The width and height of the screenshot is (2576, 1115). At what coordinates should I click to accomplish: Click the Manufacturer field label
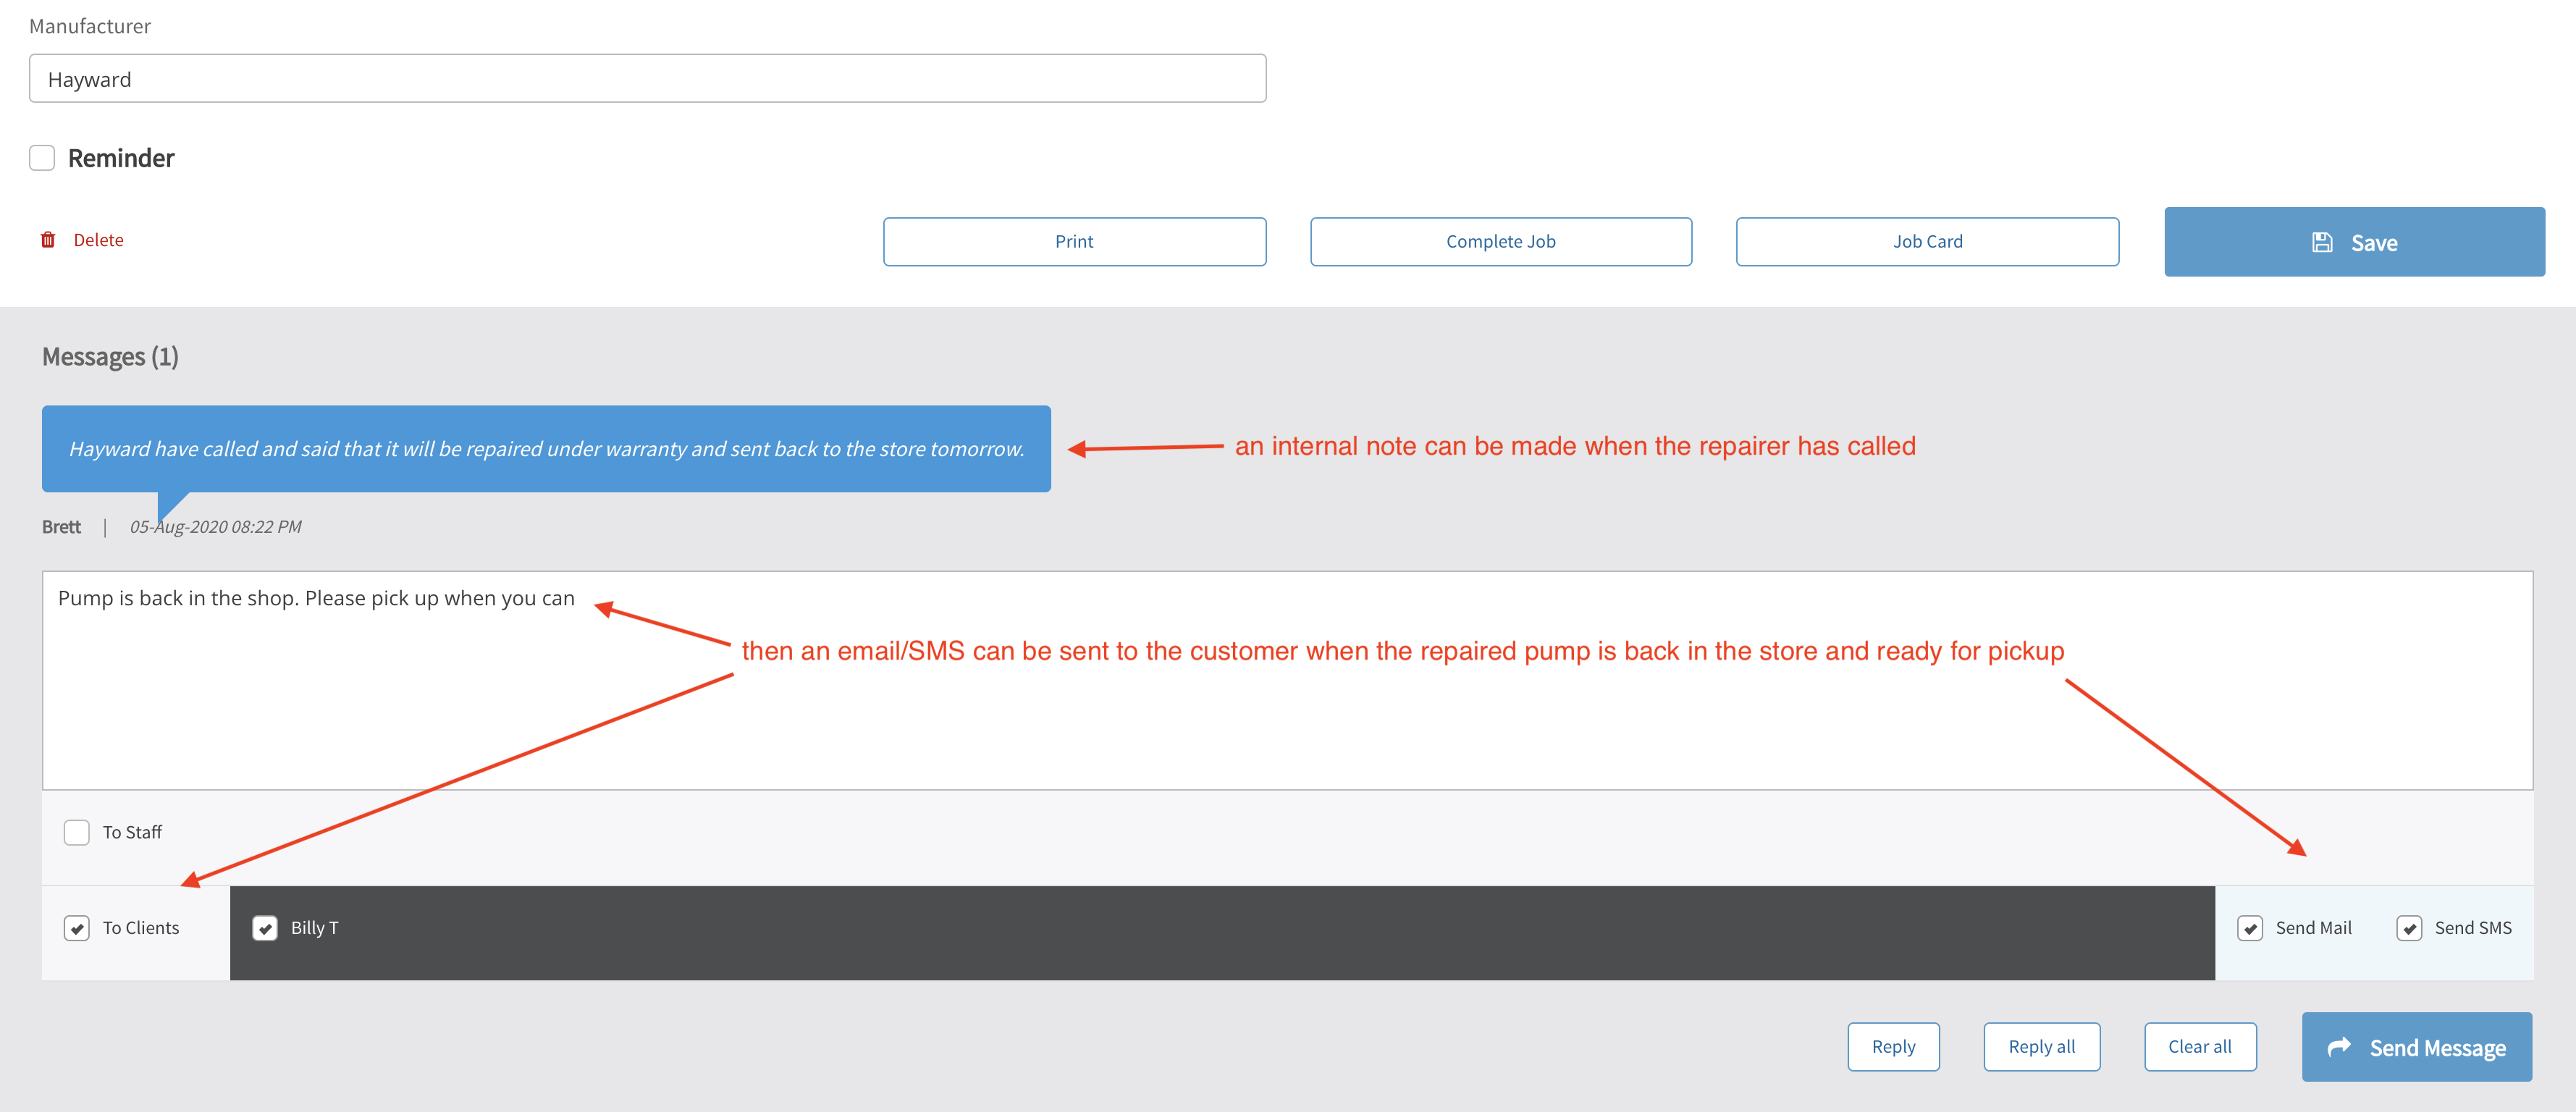click(90, 26)
